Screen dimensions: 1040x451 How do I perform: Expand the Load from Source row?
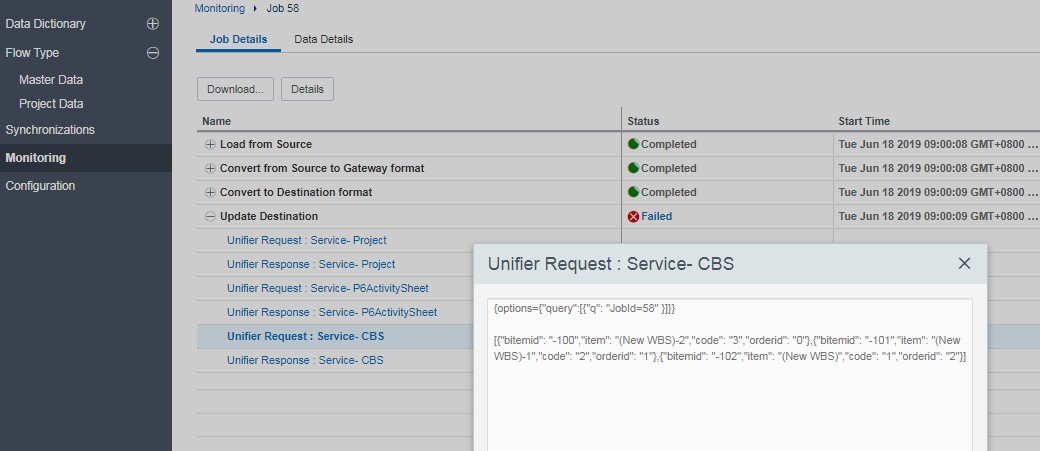pyautogui.click(x=210, y=145)
